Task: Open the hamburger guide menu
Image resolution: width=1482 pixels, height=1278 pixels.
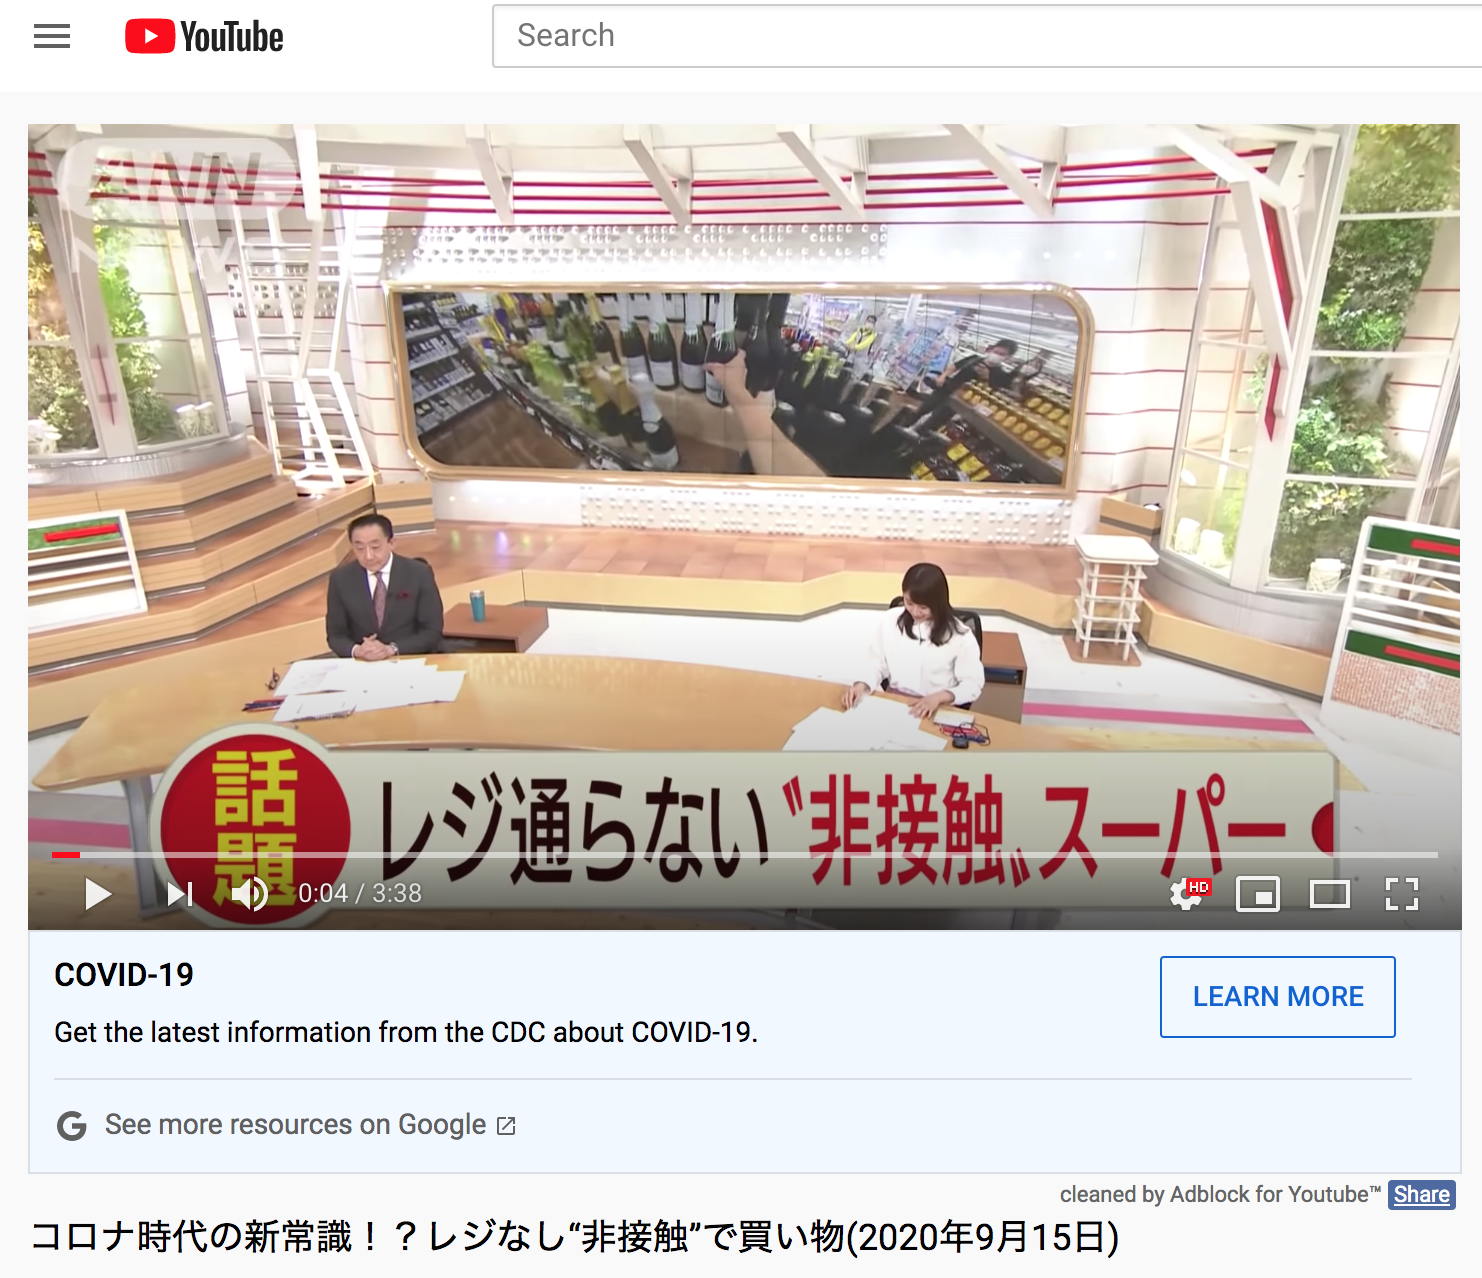Action: (x=52, y=37)
